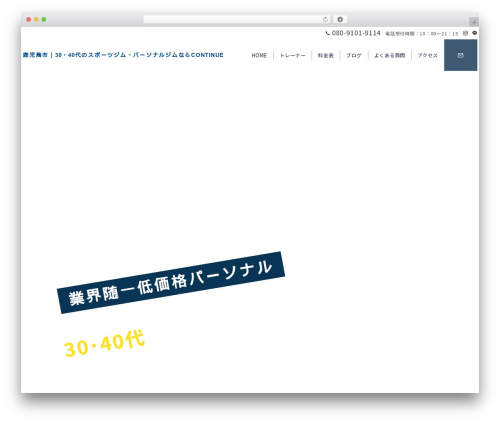Click the yellow 30・40代 heading text
Viewport: 500px width, 423px height.
[x=104, y=343]
